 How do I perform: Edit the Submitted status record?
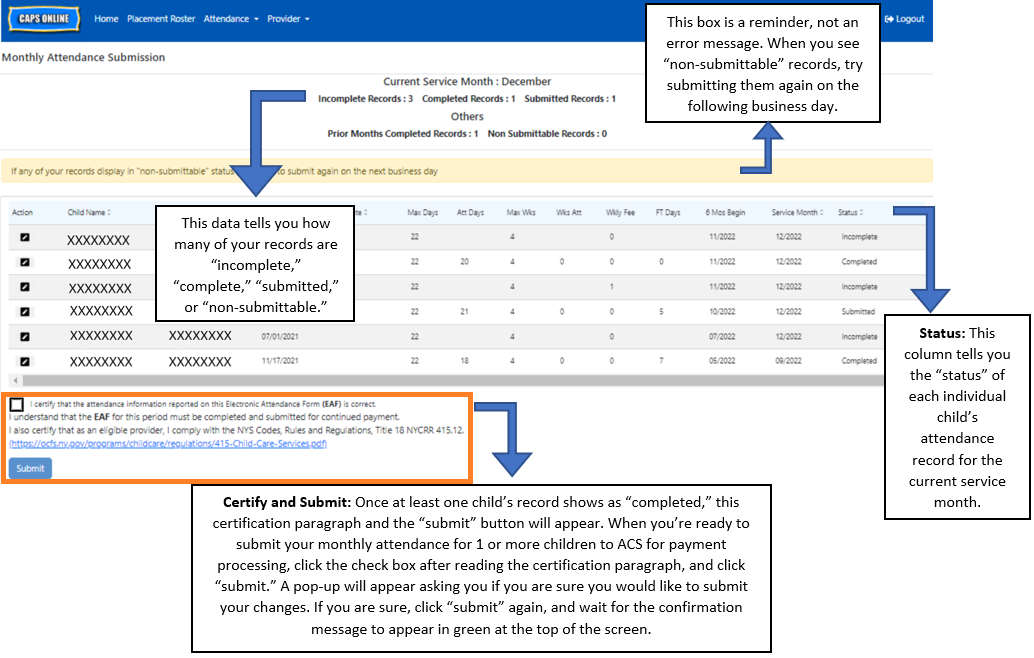(x=25, y=311)
